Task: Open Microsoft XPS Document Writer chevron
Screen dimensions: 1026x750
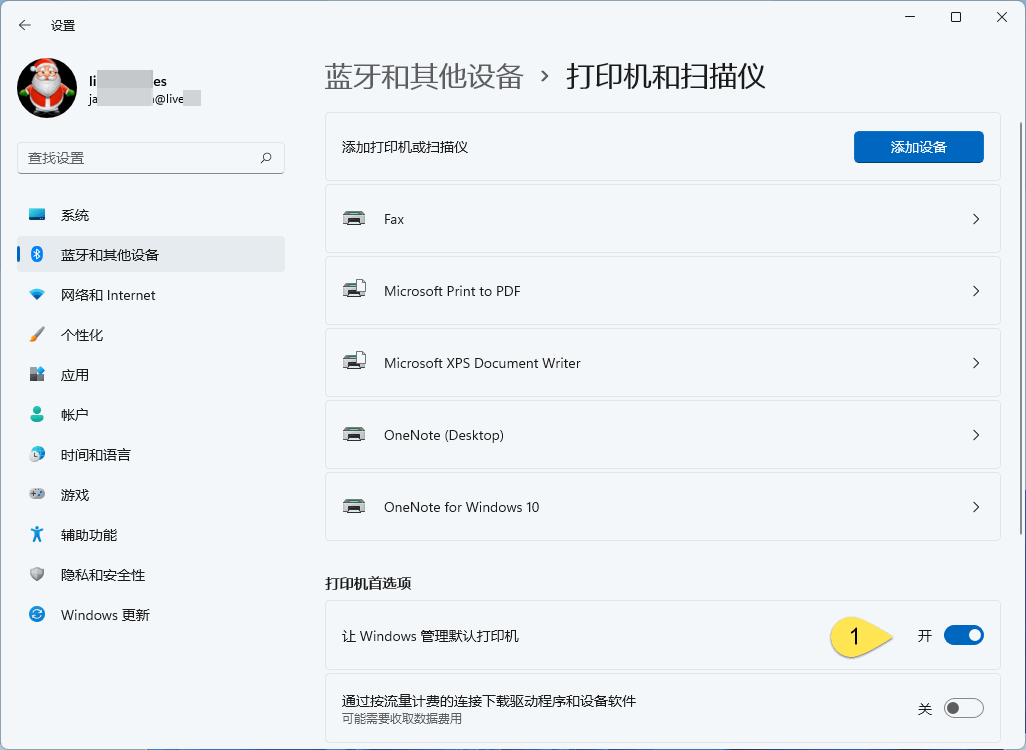Action: click(976, 363)
